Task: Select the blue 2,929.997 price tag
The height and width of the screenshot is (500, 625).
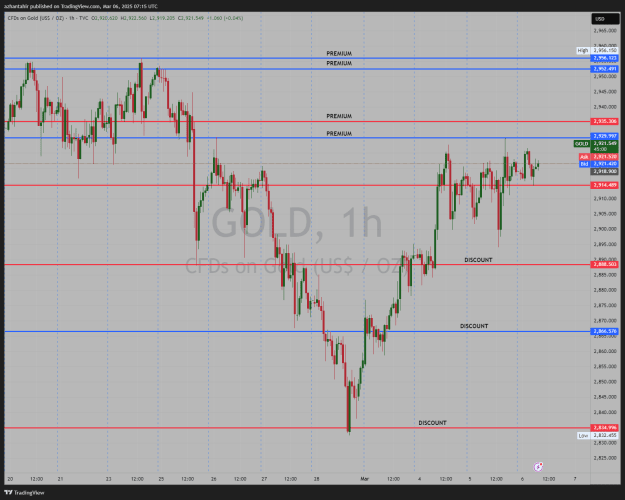Action: [605, 136]
